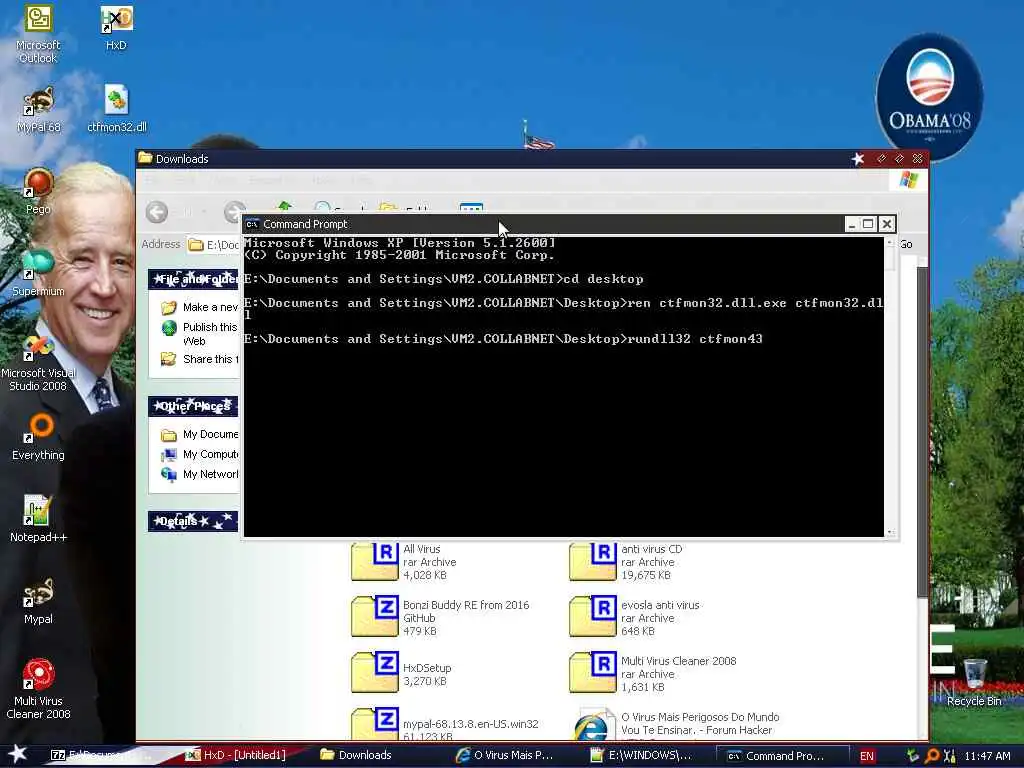Switch to Downloads taskbar button
Screen dimensions: 1024x768
(356, 755)
